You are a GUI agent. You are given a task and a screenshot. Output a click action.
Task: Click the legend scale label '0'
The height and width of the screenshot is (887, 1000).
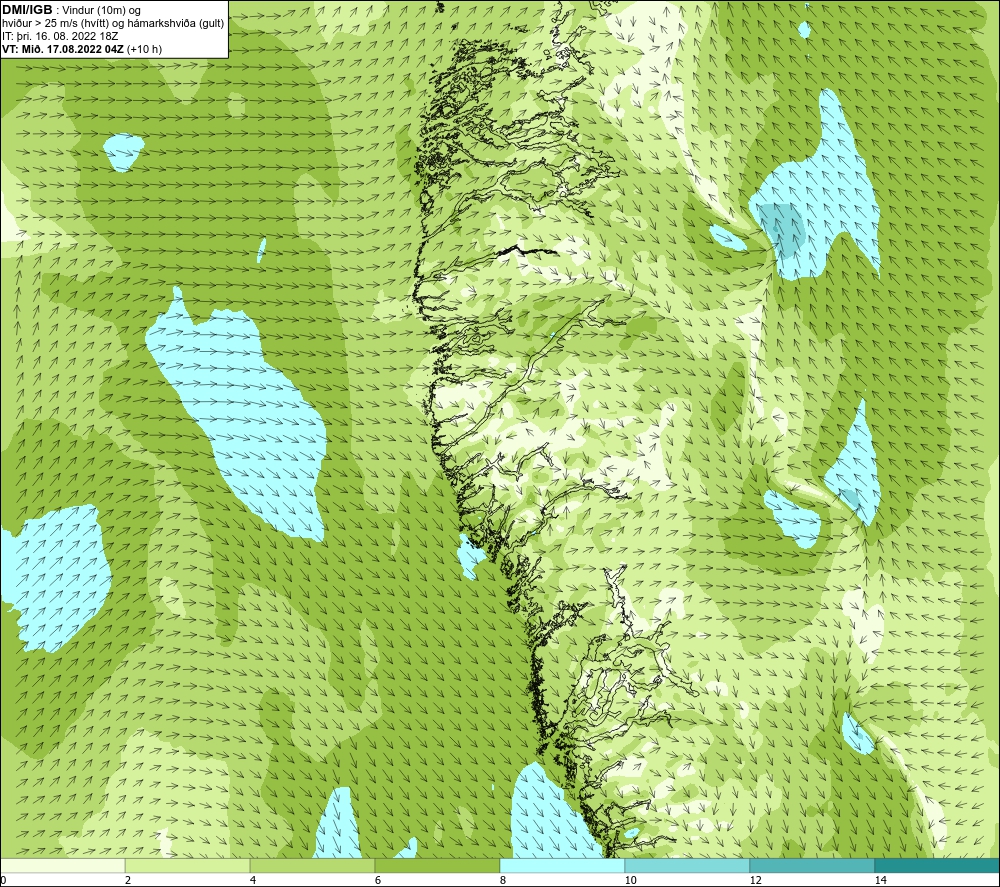(3, 880)
